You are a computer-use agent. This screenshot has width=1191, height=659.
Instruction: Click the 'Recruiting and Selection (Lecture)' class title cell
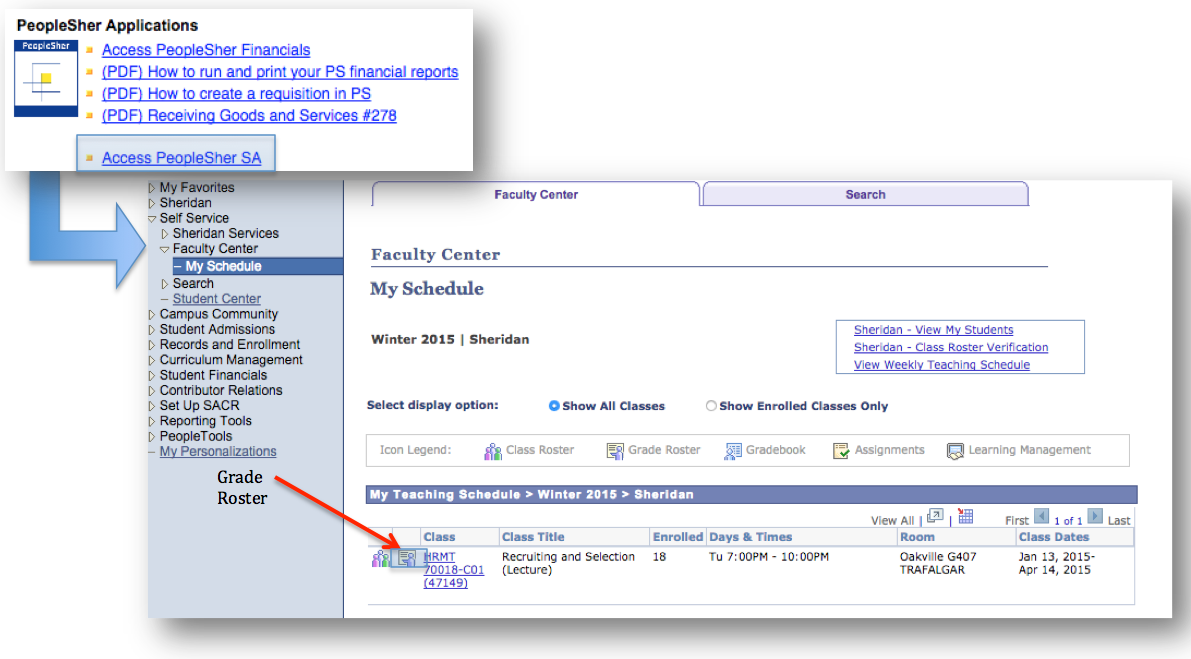[x=568, y=563]
